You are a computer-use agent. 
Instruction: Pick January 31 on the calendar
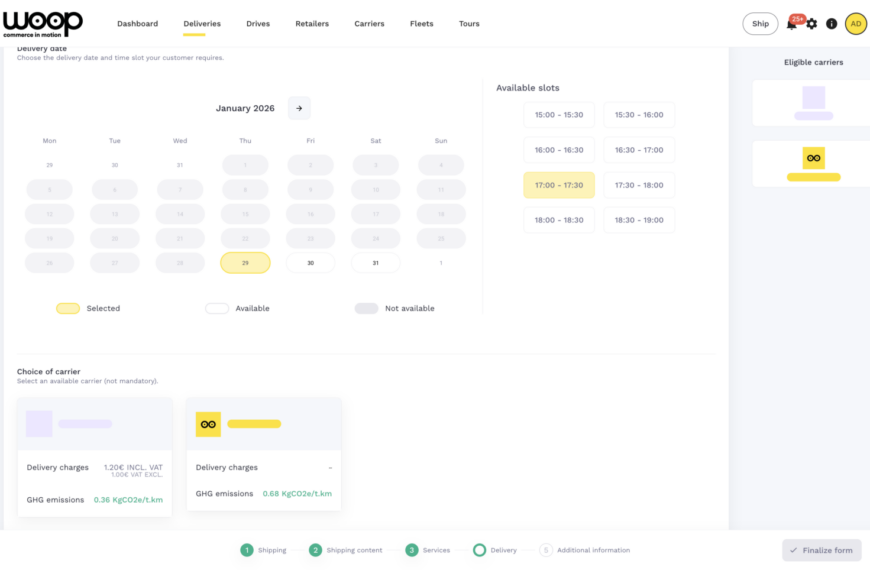(375, 263)
